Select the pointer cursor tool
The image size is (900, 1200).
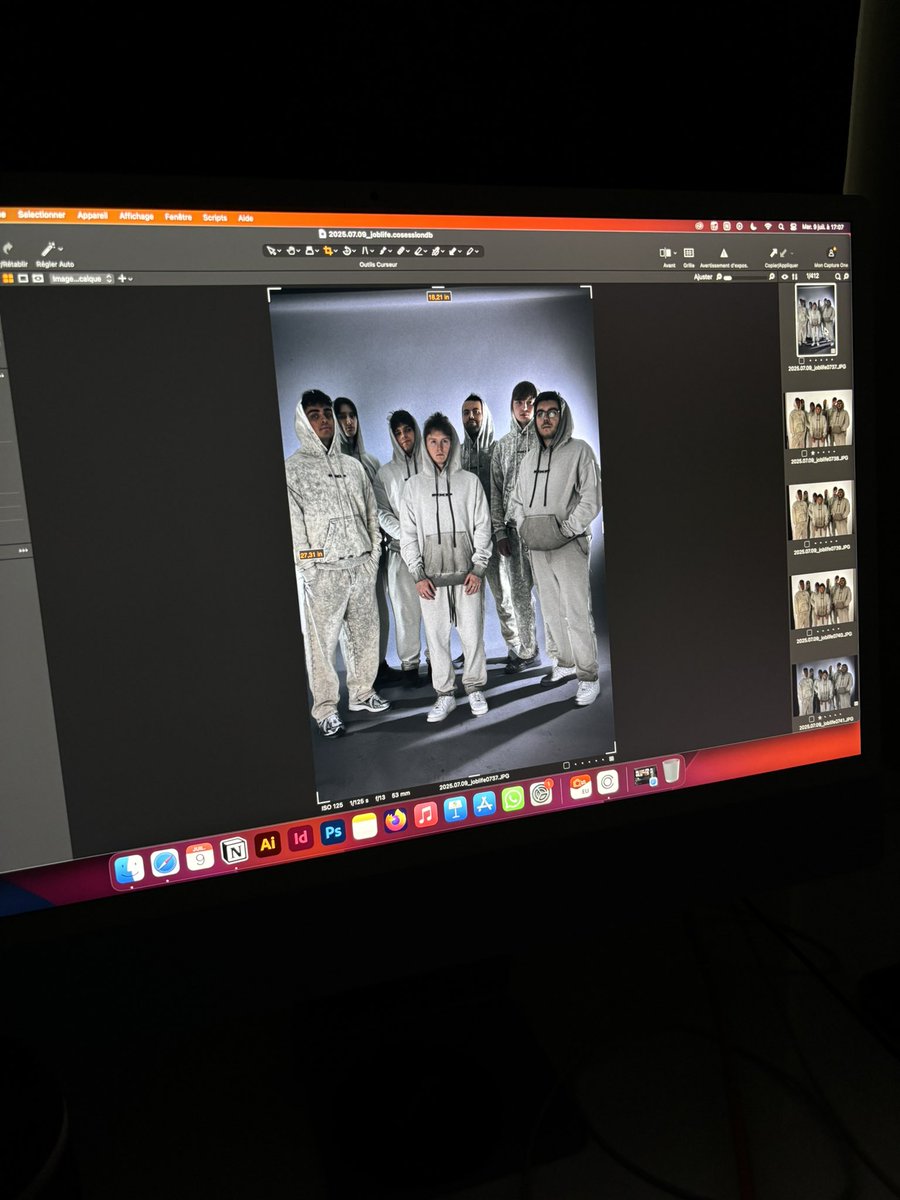[270, 250]
